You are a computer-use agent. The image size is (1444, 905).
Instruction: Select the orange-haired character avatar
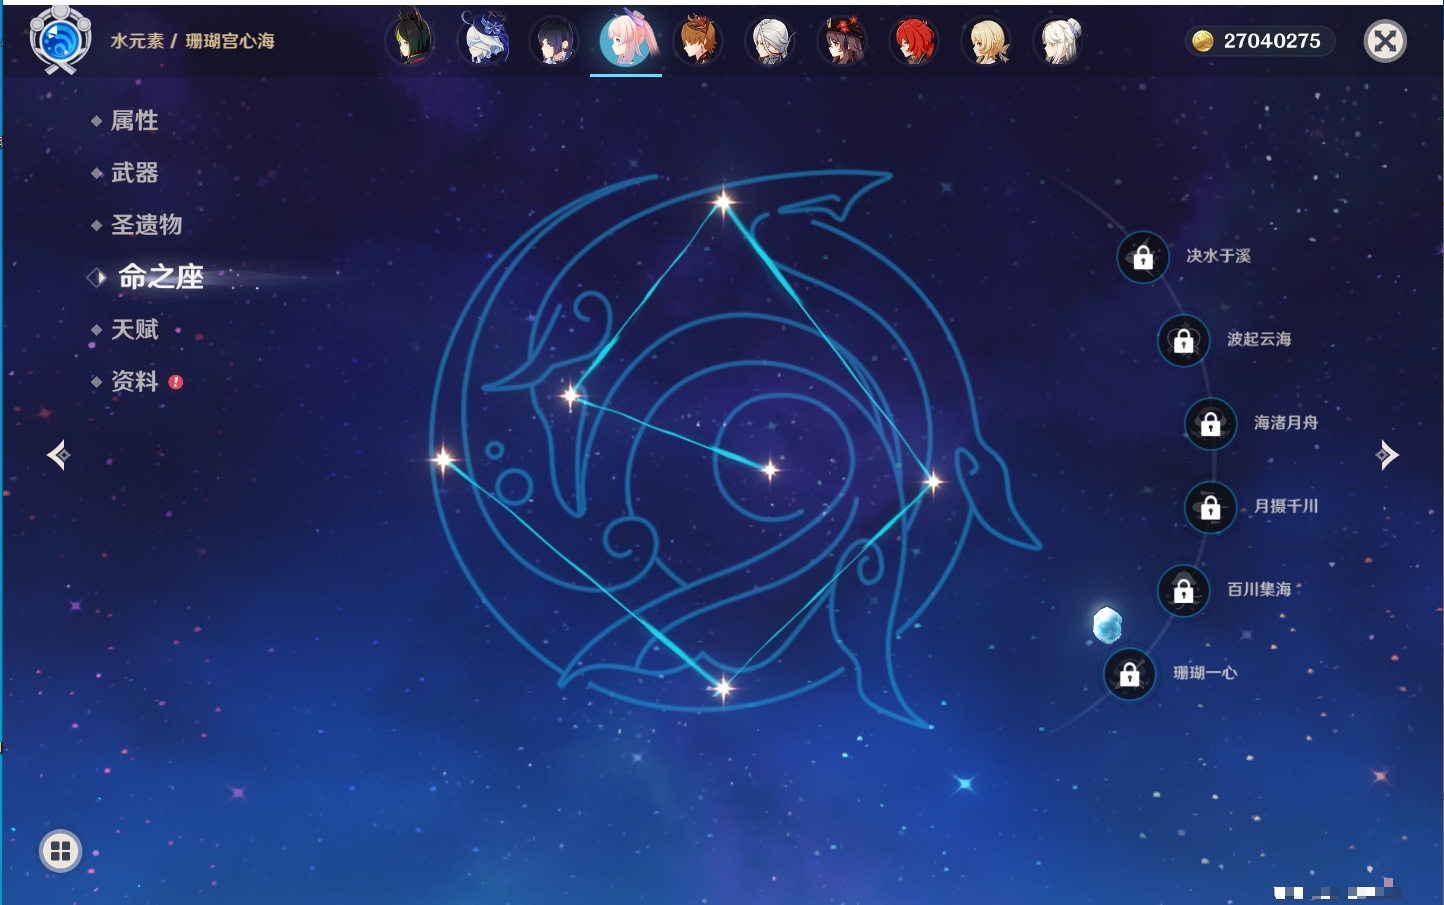click(699, 40)
